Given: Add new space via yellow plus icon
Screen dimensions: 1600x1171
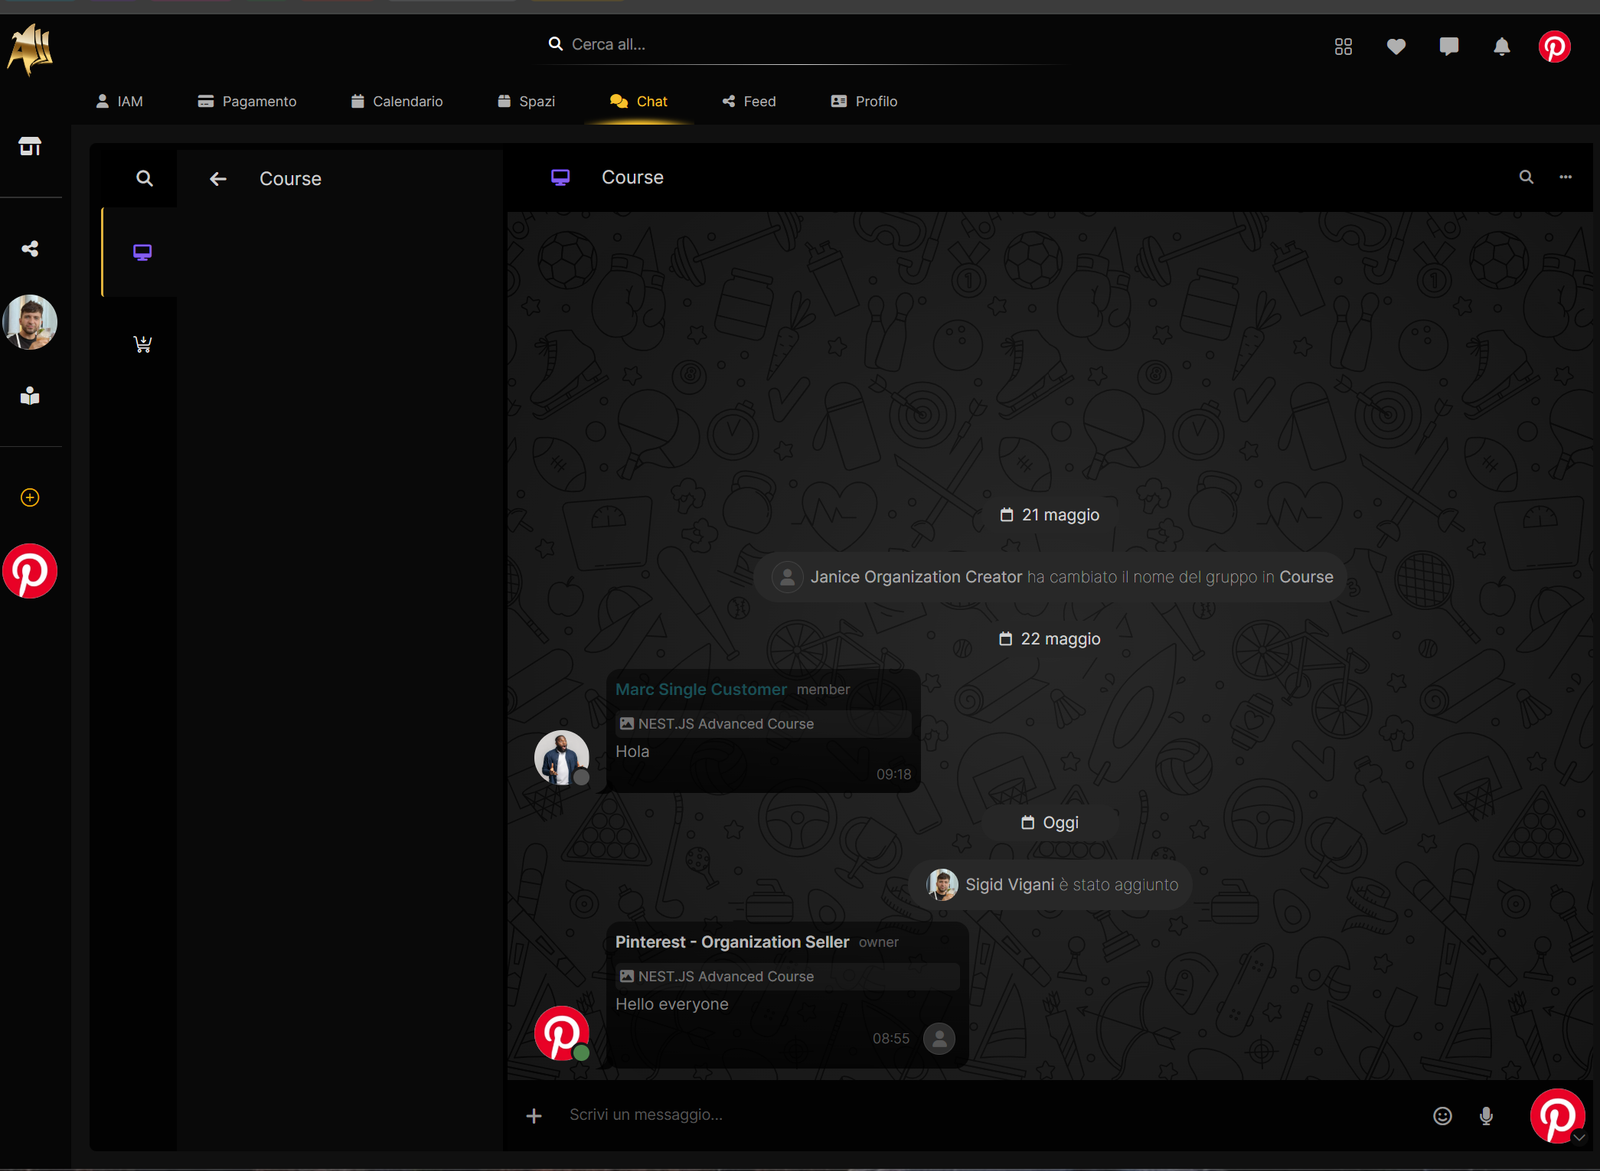Looking at the screenshot, I should (x=30, y=498).
